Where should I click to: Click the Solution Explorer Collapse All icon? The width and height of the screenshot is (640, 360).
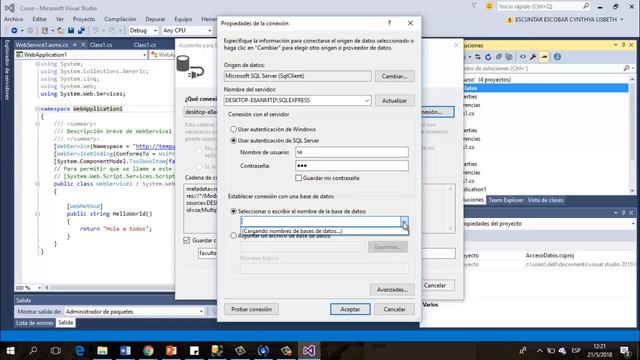498,57
